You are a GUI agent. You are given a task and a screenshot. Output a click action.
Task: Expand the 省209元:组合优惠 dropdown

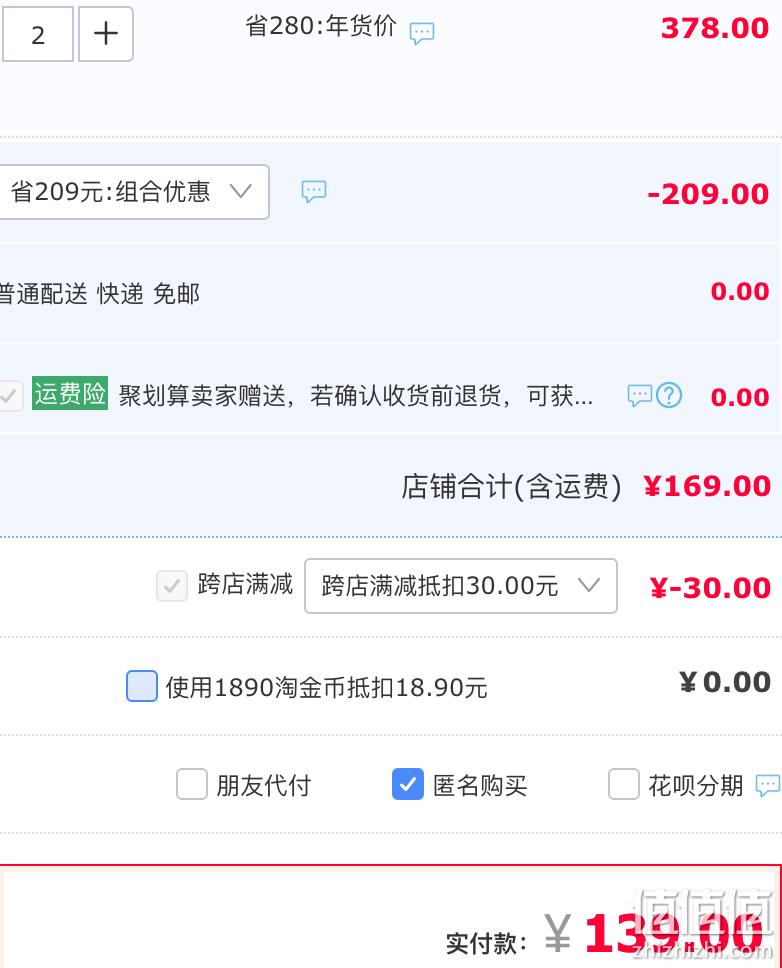tap(133, 192)
